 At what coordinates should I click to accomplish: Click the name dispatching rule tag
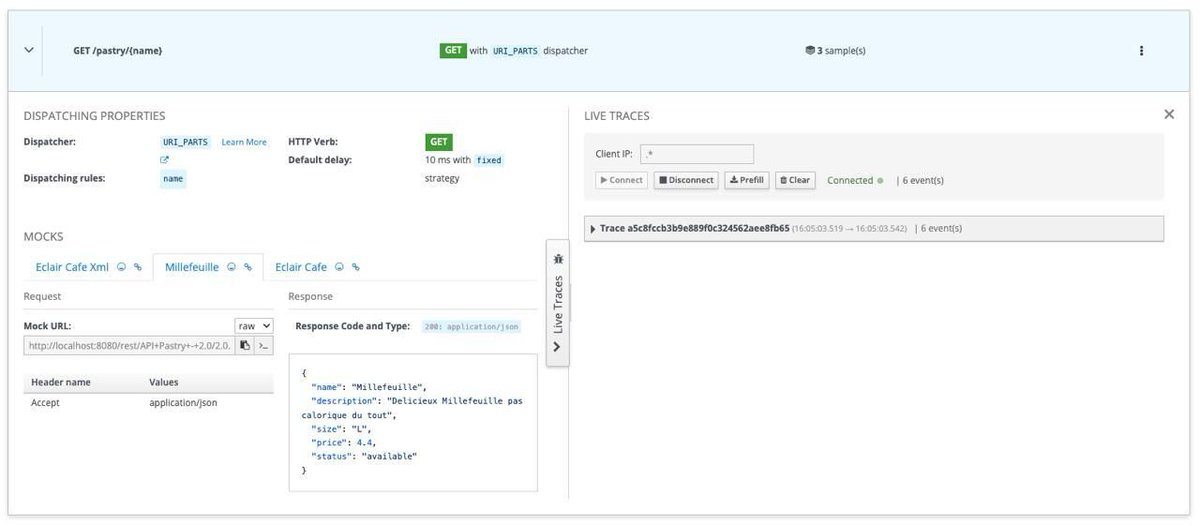pyautogui.click(x=174, y=178)
